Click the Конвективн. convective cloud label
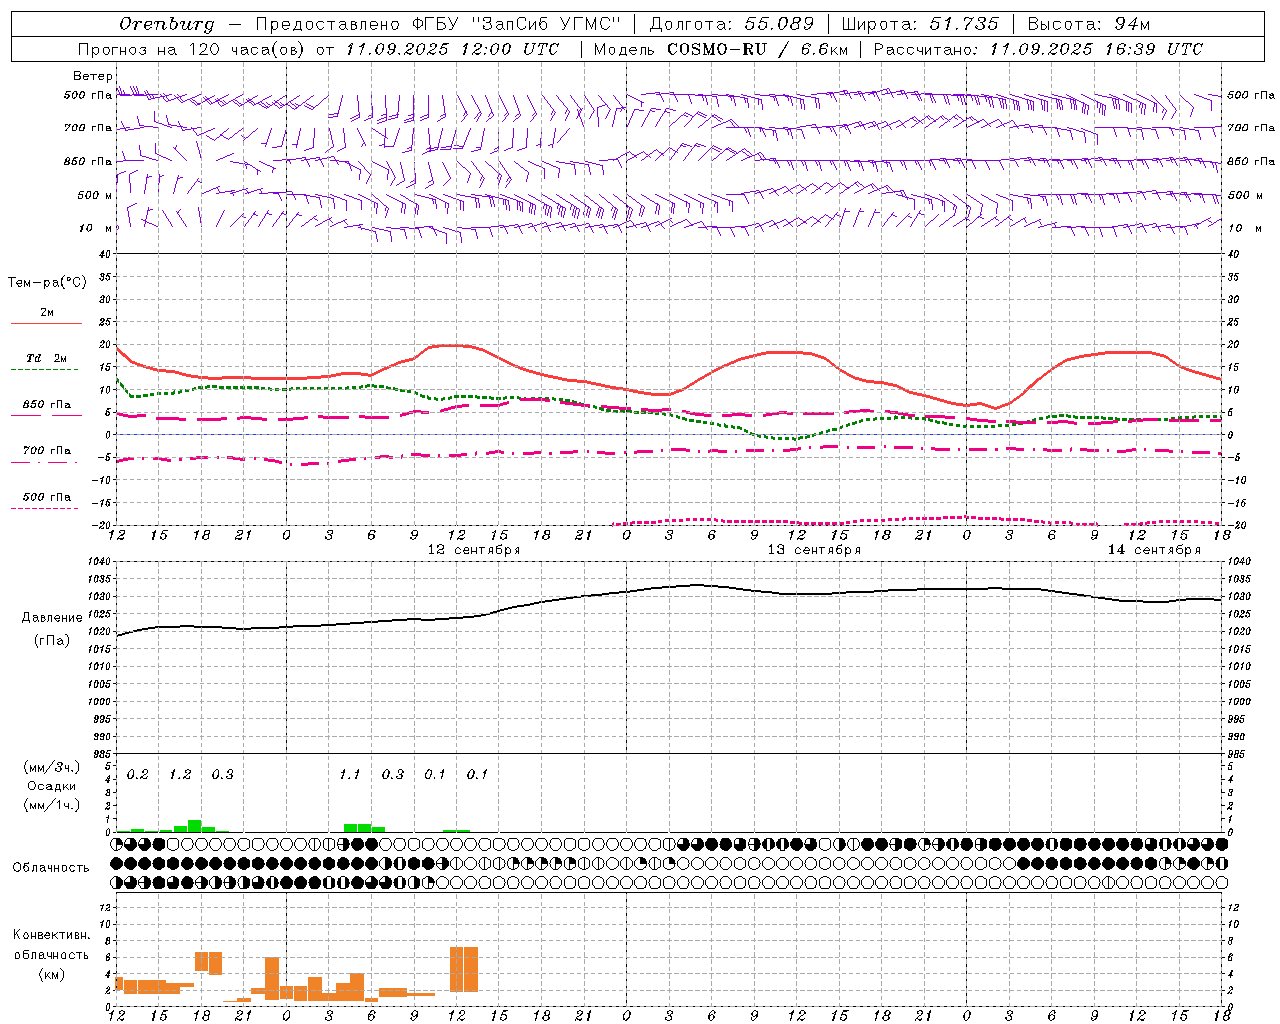This screenshot has height=1024, width=1280. coord(52,935)
